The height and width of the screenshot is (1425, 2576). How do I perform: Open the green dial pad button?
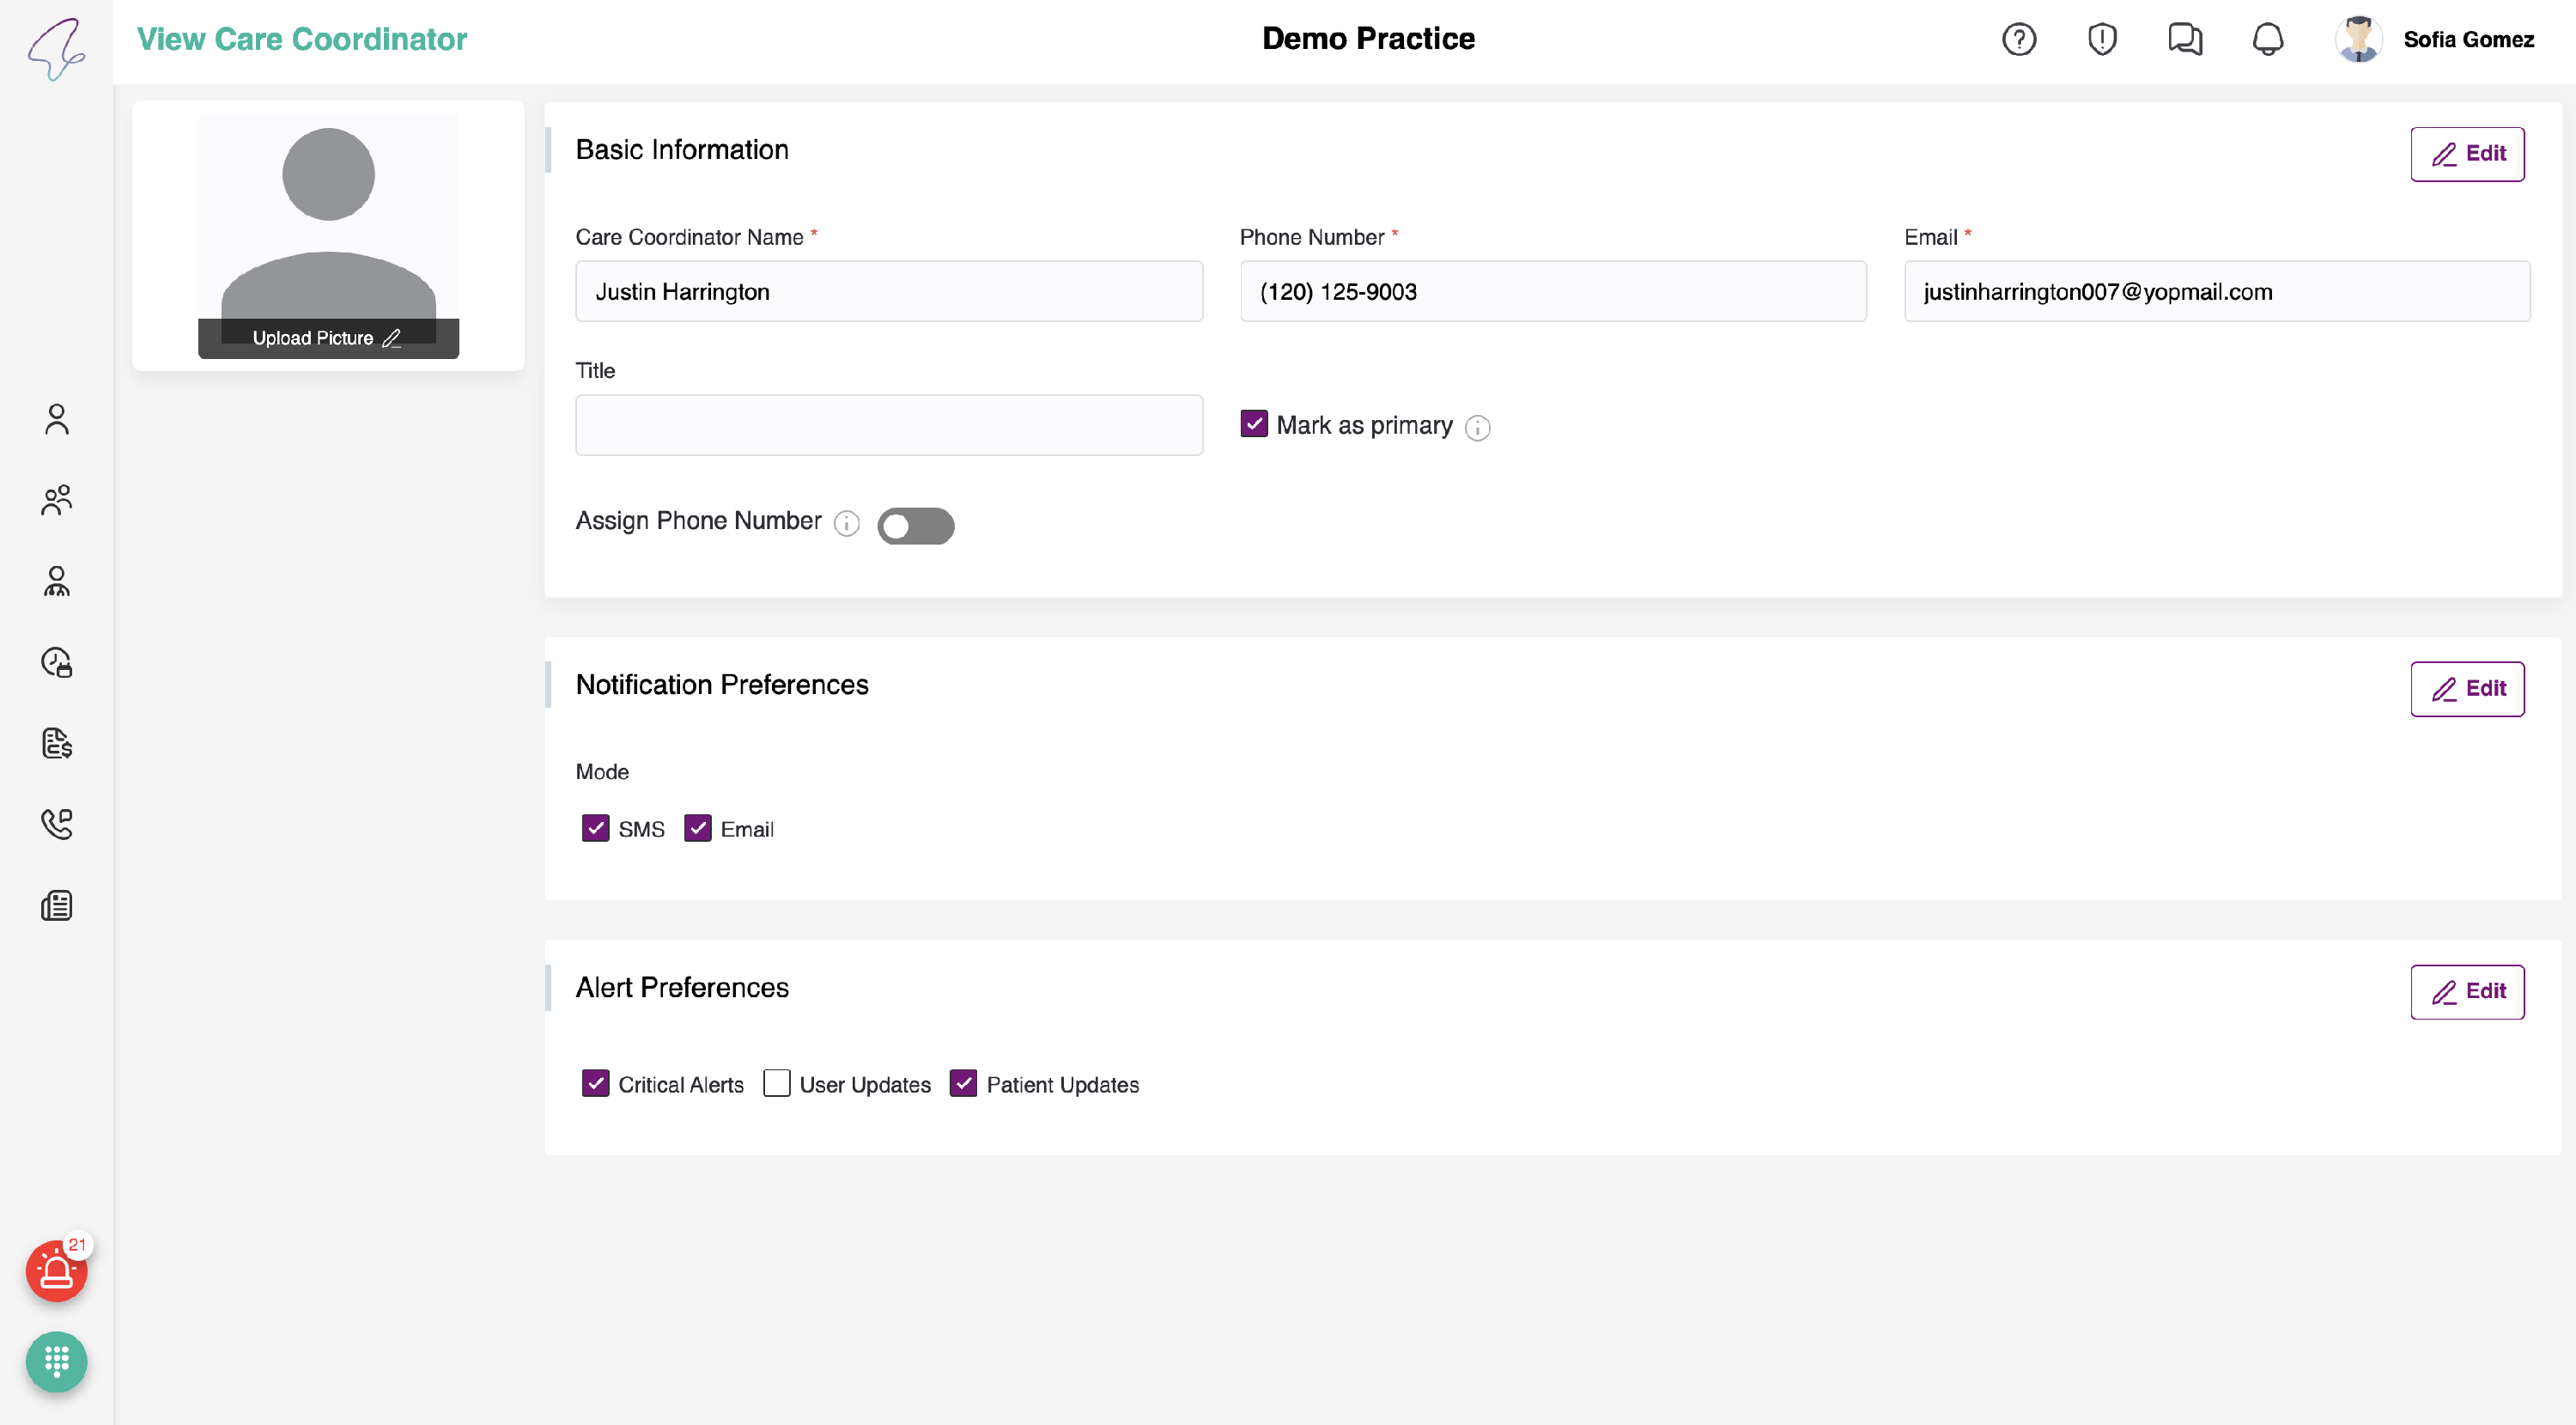tap(56, 1361)
